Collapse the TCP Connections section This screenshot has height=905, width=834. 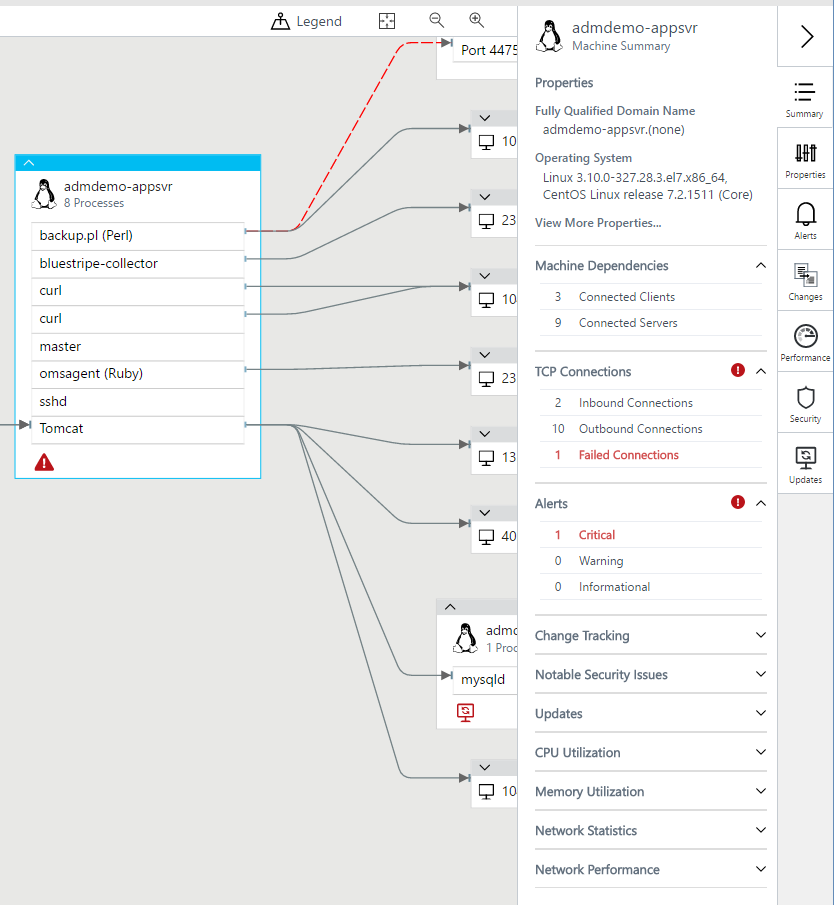click(x=758, y=370)
